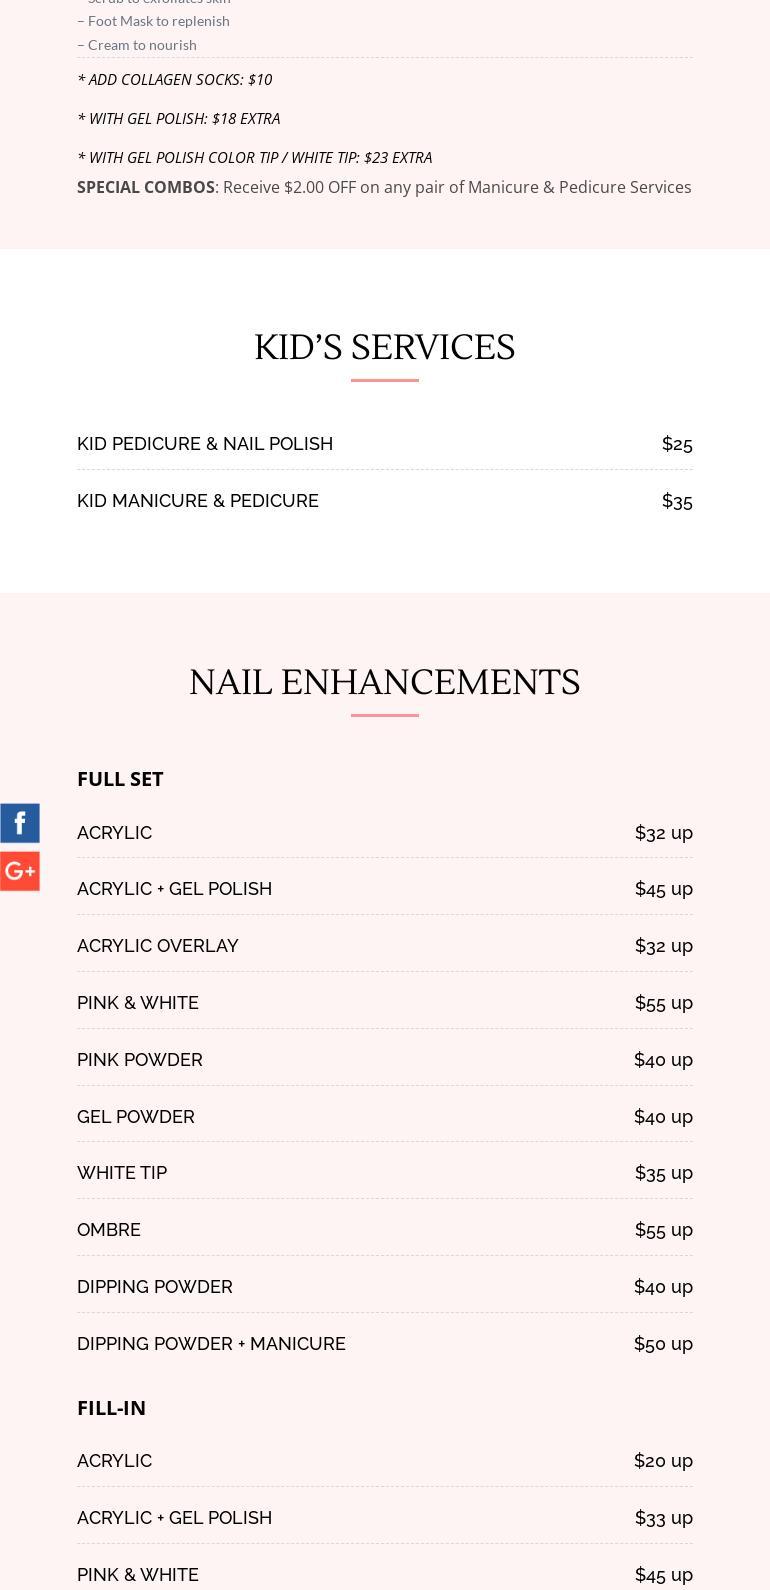Viewport: 770px width, 1590px height.
Task: Select the $50 up Dipping Powder + Manicure price
Action: (x=663, y=1343)
